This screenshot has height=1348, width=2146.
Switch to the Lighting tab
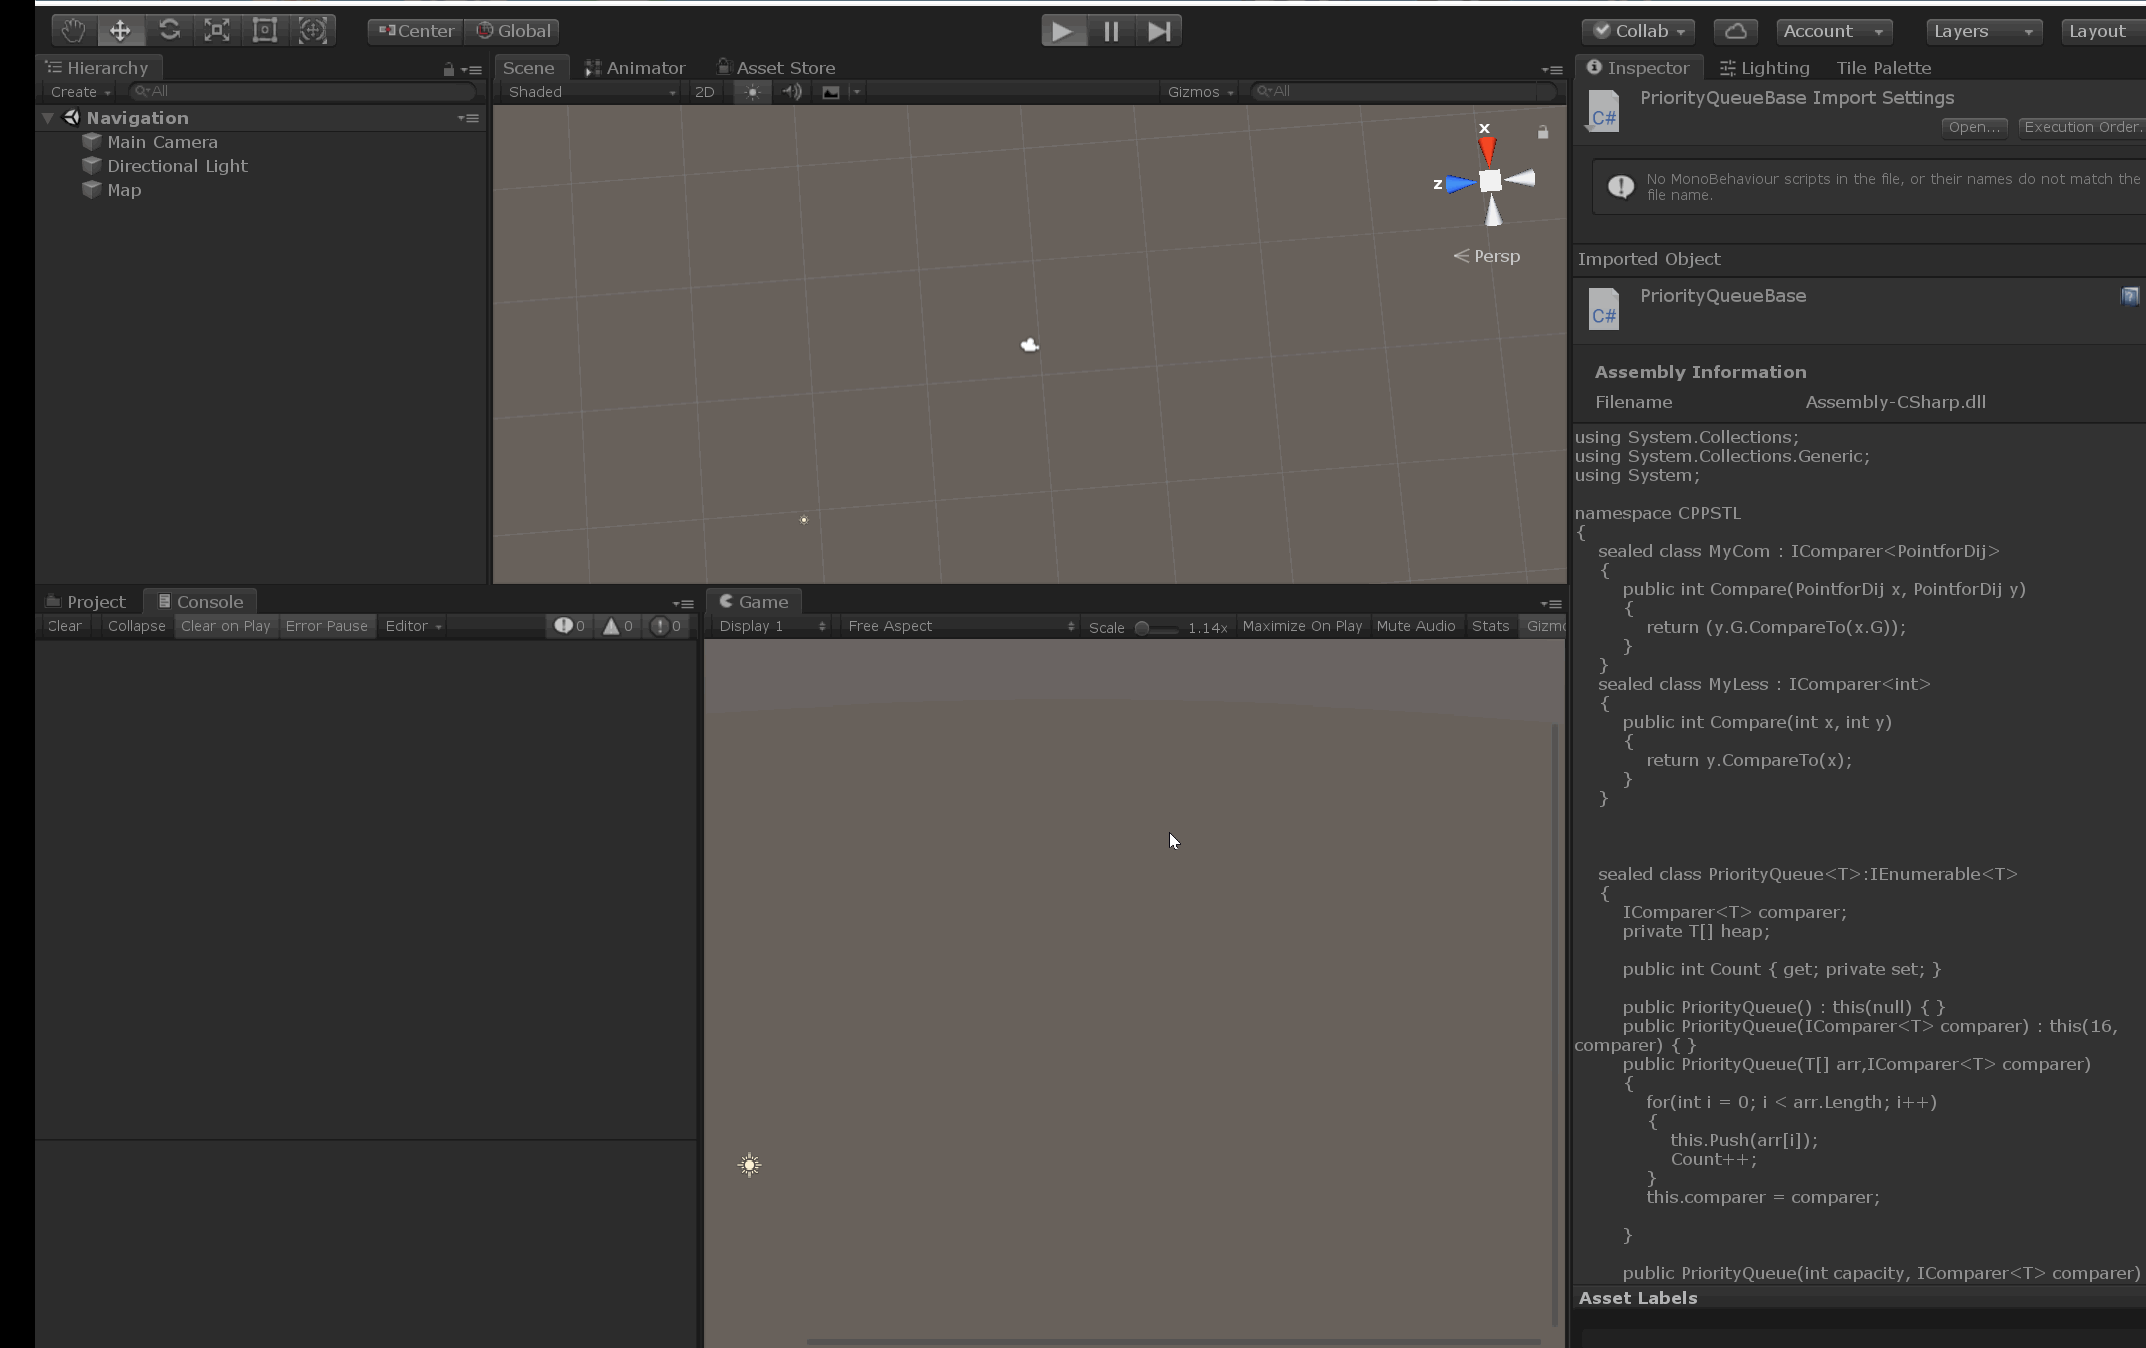[1765, 68]
